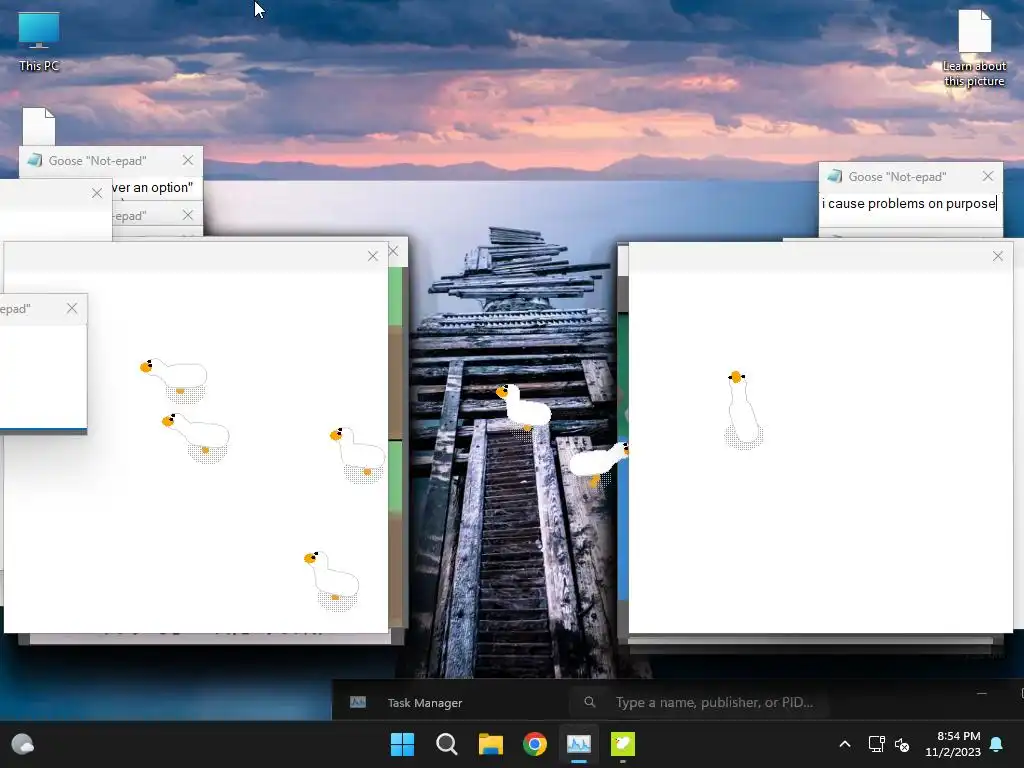The image size is (1024, 768).
Task: Minimize the Task Manager window
Action: [982, 693]
